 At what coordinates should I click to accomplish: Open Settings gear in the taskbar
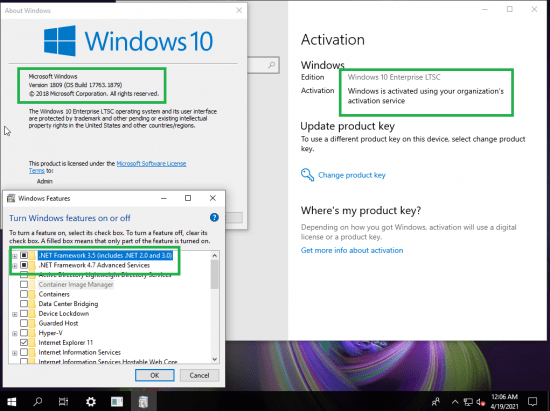coord(90,402)
